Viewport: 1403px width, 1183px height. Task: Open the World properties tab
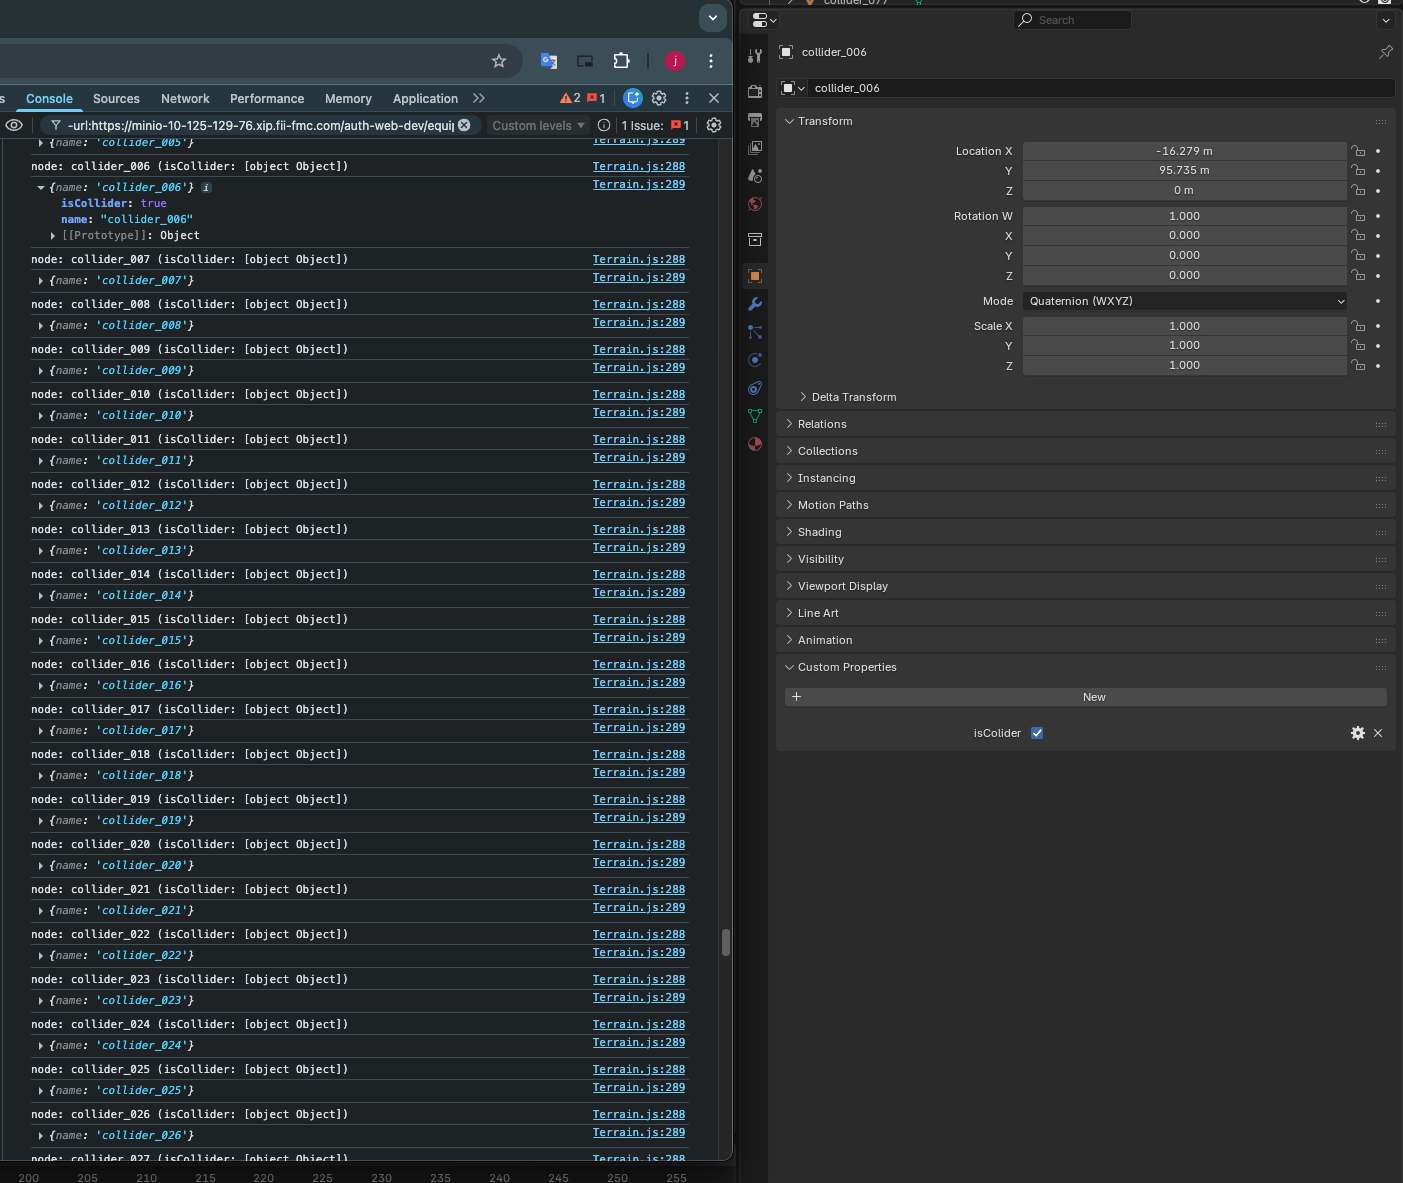pyautogui.click(x=755, y=204)
